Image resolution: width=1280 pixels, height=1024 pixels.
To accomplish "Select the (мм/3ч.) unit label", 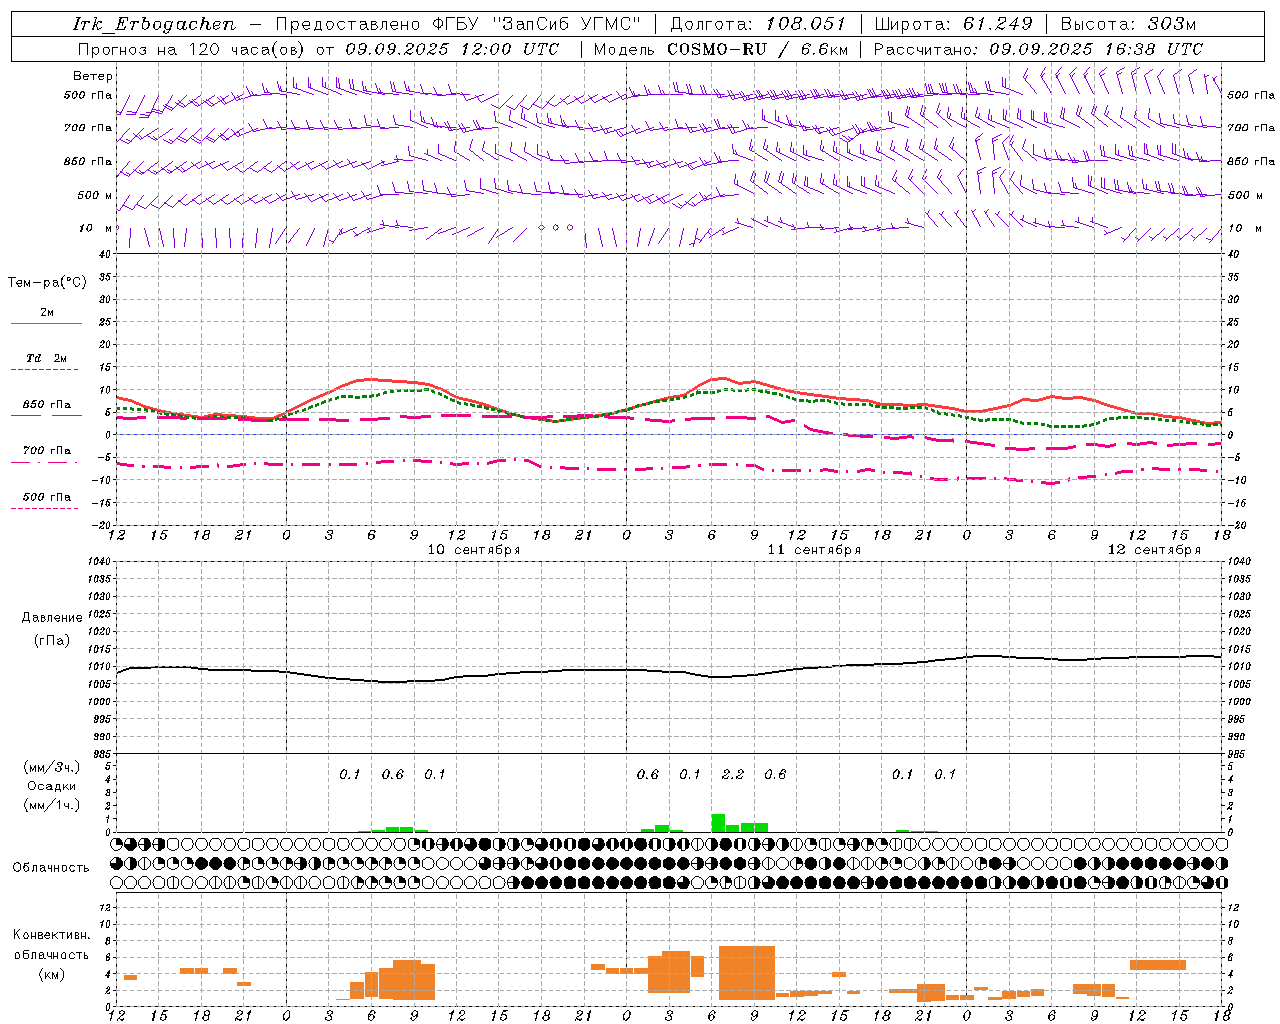I will [x=51, y=767].
